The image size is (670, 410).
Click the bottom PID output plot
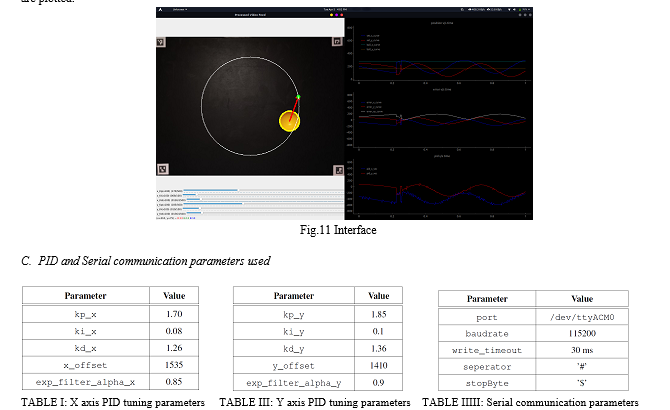[x=439, y=186]
